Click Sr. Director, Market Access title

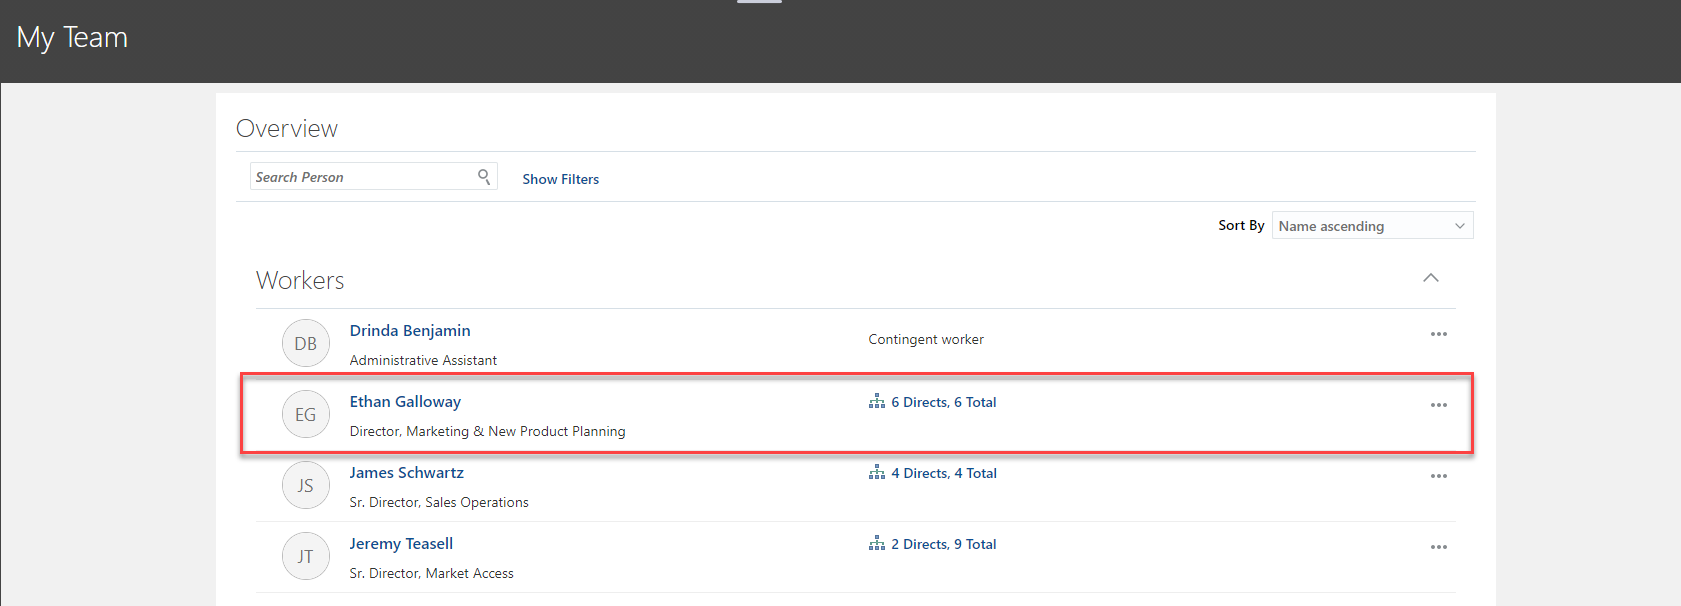pyautogui.click(x=431, y=573)
